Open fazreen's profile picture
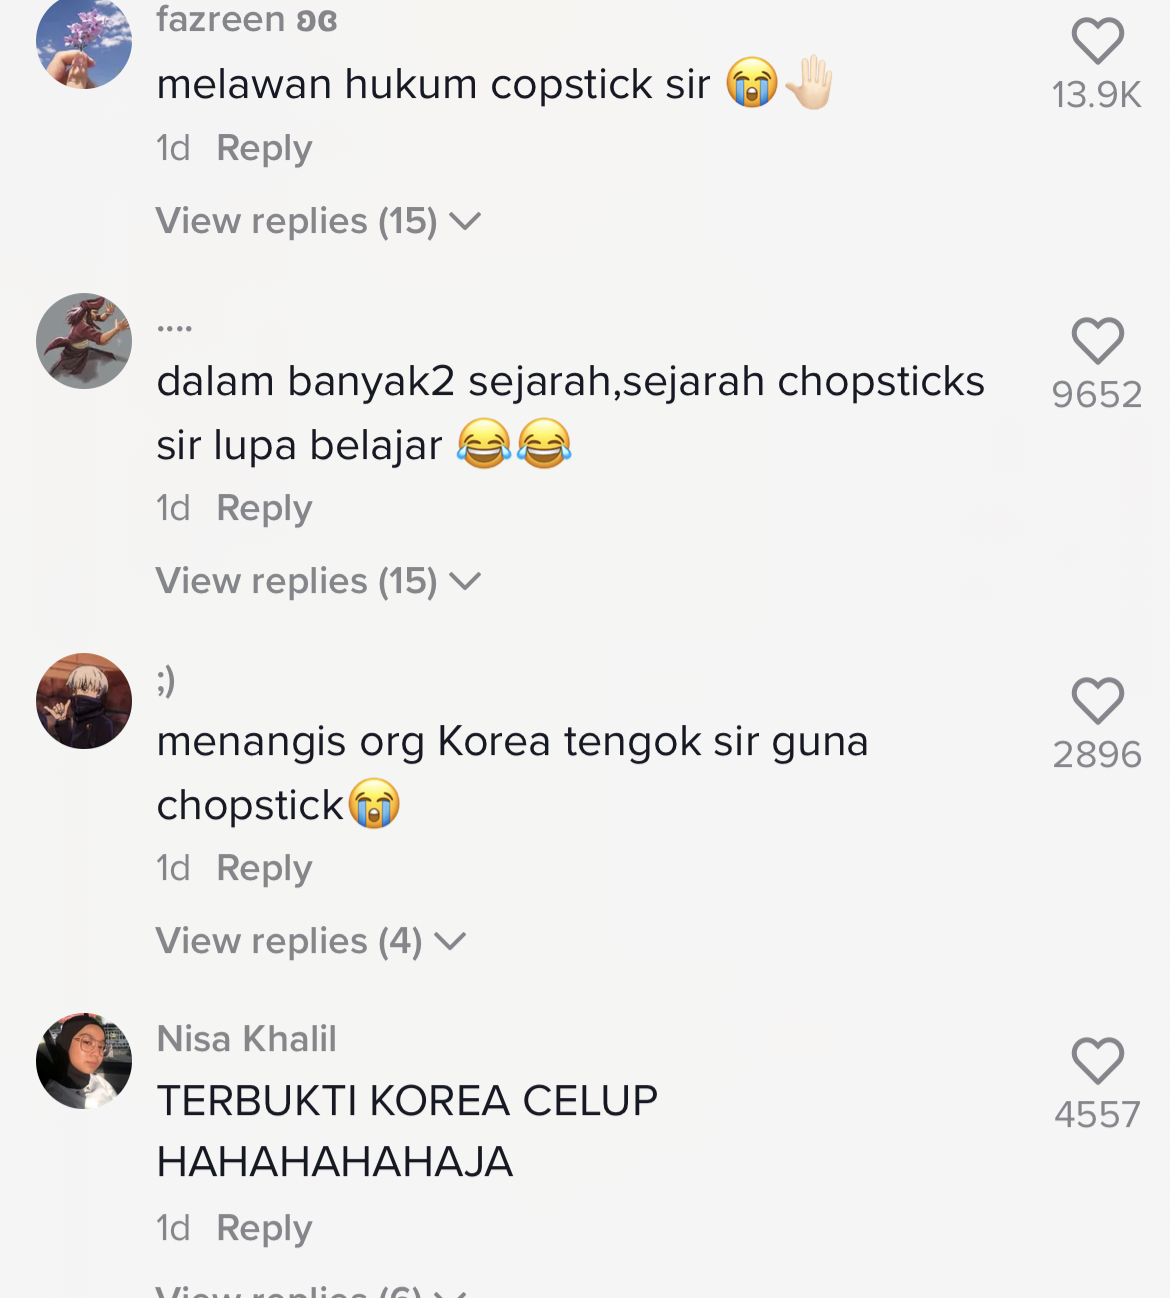The image size is (1170, 1298). [84, 41]
